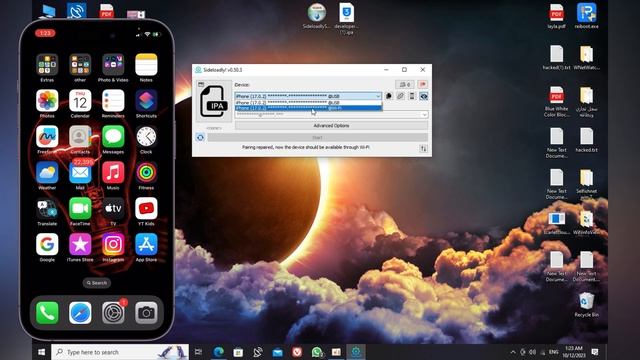Click the Advanced Options button
This screenshot has height=360, width=640.
(331, 126)
